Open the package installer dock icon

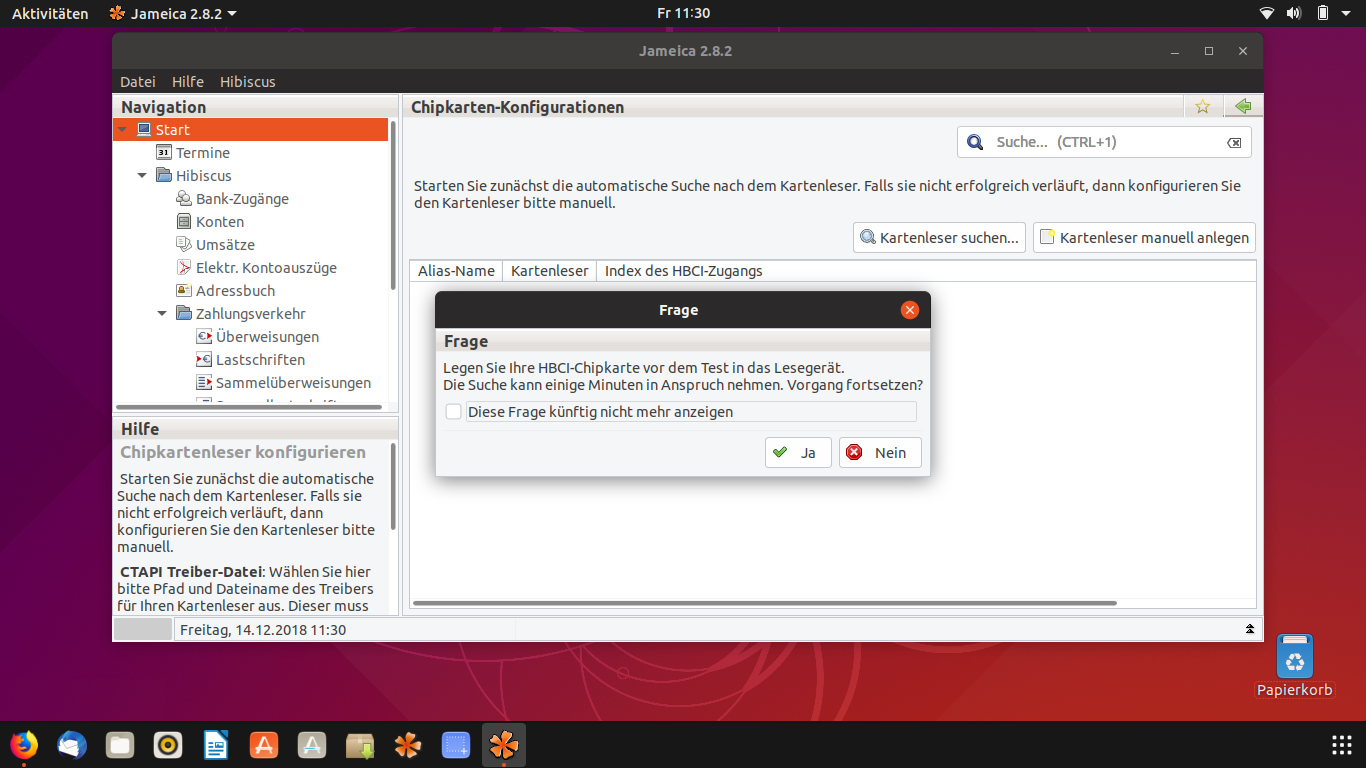pos(360,745)
